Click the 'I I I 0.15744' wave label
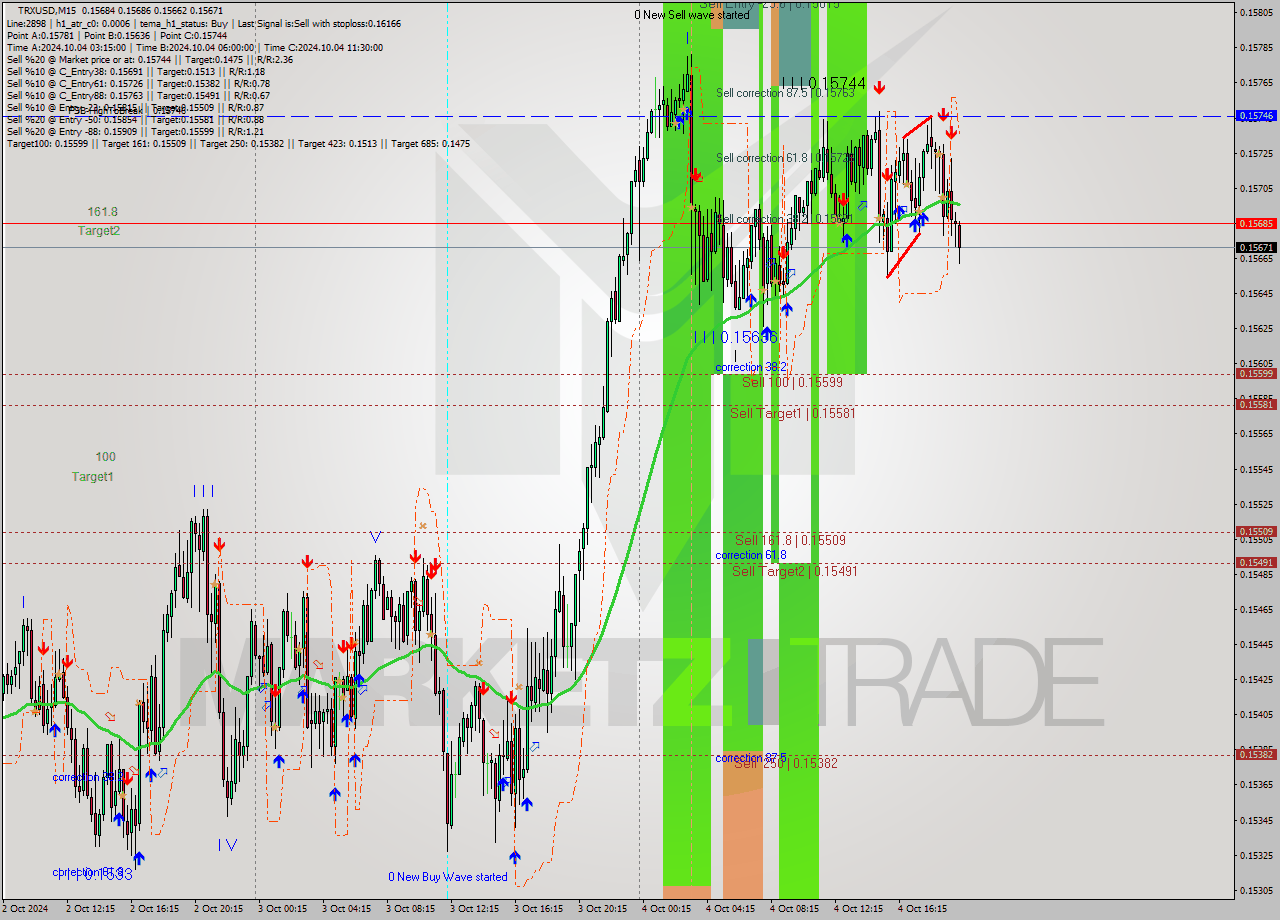1280x920 pixels. point(824,83)
